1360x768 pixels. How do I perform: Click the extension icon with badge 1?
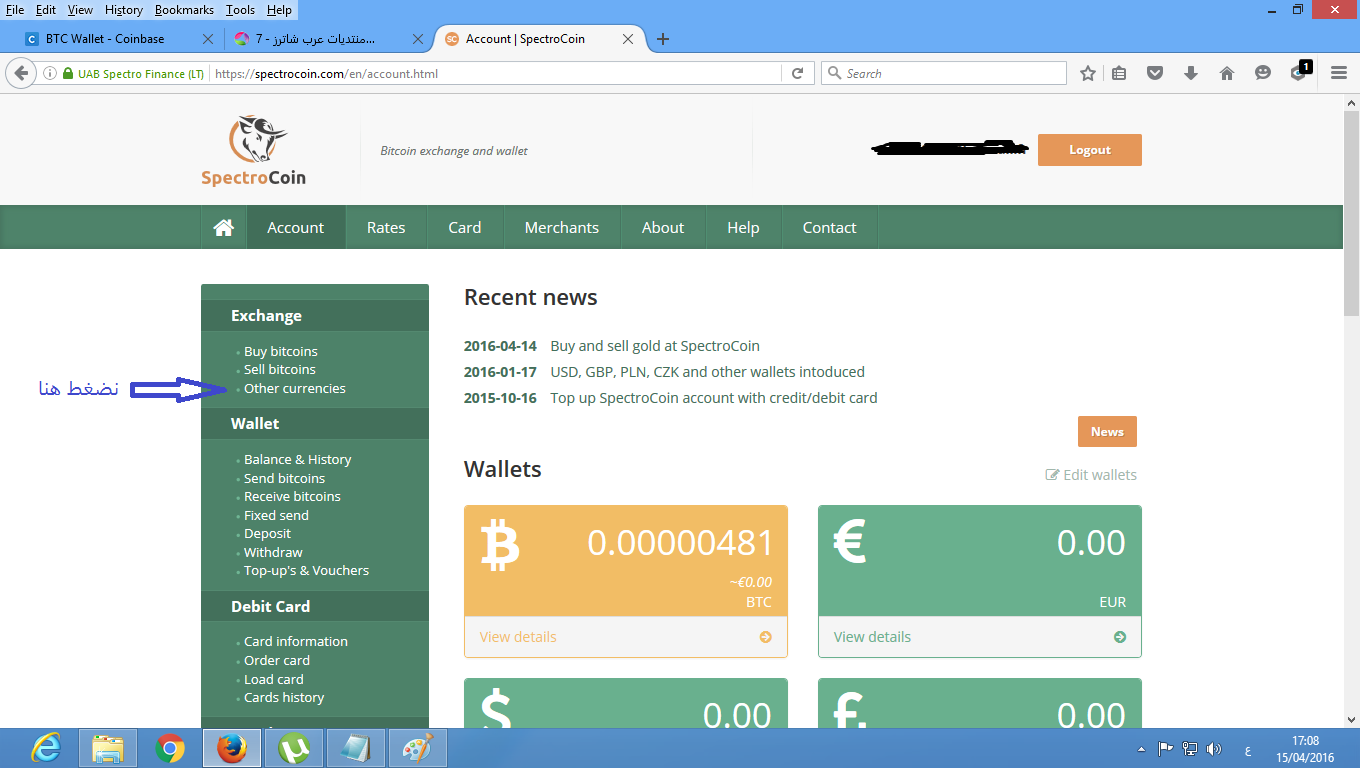1299,72
